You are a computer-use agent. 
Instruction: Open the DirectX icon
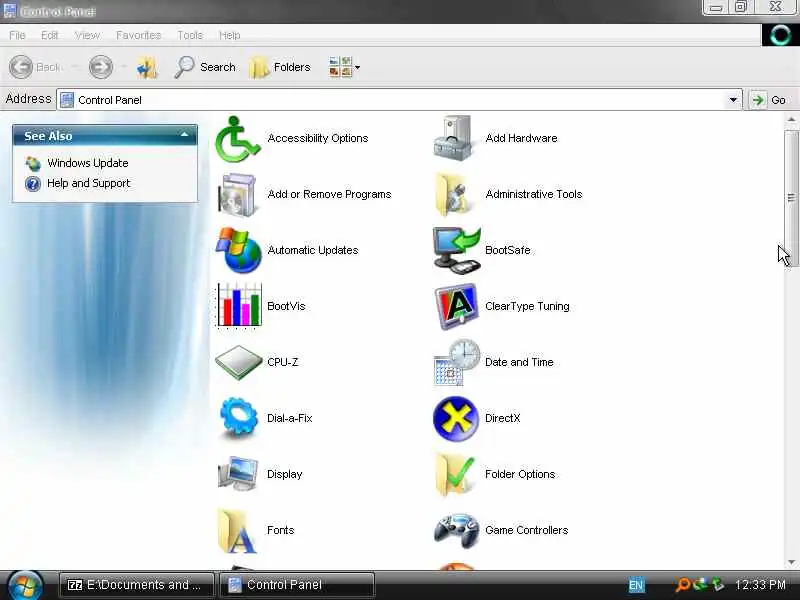456,418
